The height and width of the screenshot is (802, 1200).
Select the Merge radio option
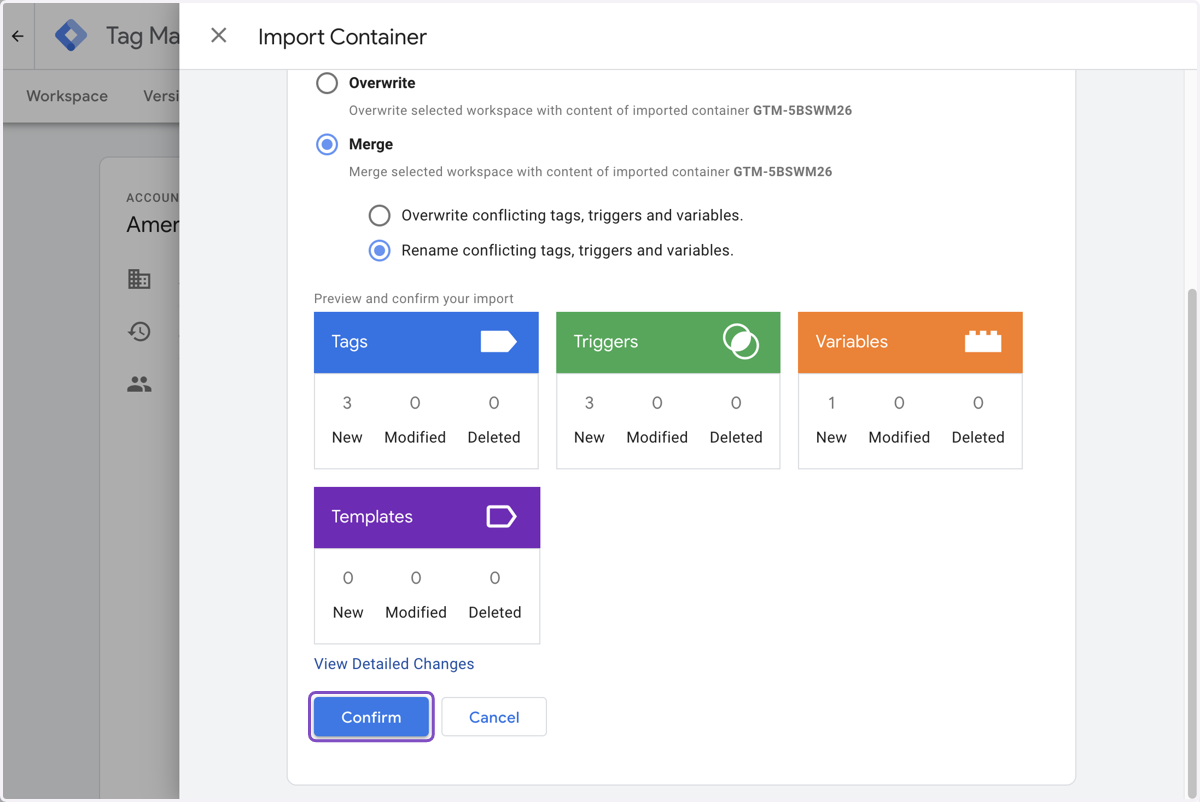click(x=327, y=144)
